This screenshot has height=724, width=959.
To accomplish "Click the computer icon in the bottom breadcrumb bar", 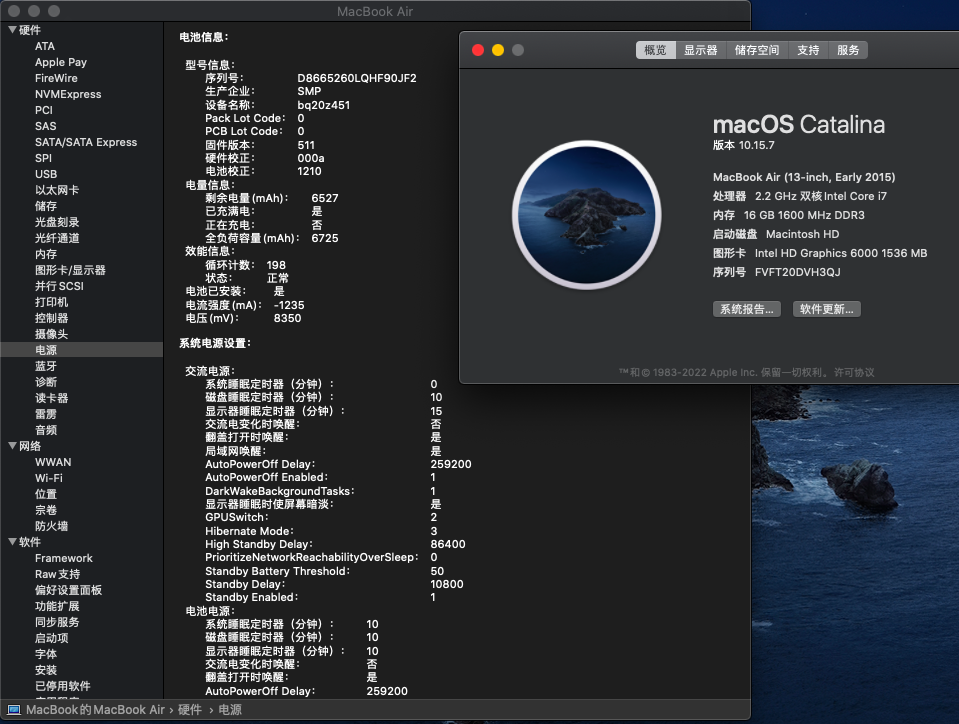I will click(13, 712).
